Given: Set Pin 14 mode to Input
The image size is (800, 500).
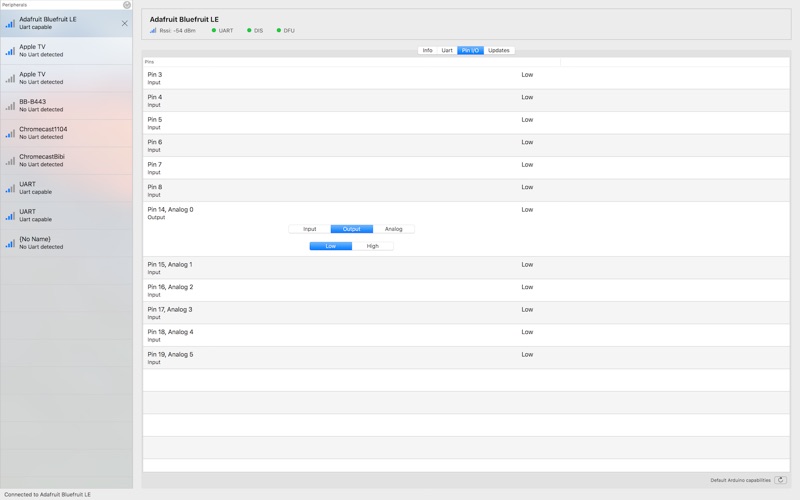Looking at the screenshot, I should [x=310, y=229].
